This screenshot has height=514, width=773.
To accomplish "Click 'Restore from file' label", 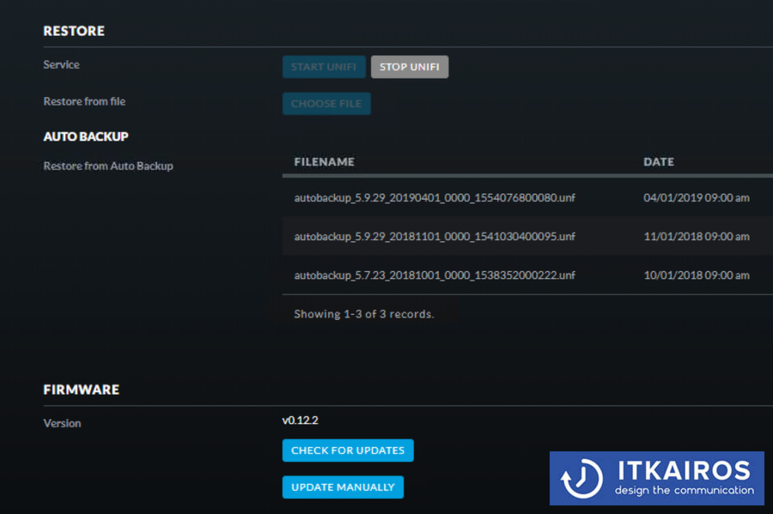I will coord(84,102).
